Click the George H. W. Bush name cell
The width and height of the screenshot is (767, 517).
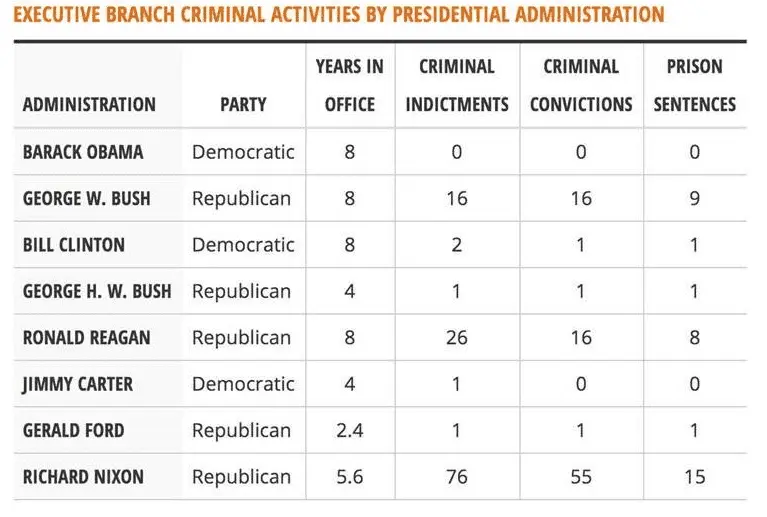pyautogui.click(x=97, y=291)
